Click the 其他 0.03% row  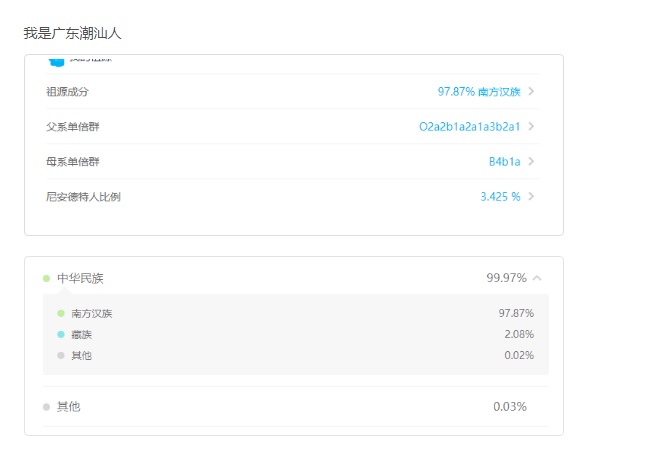coord(296,406)
